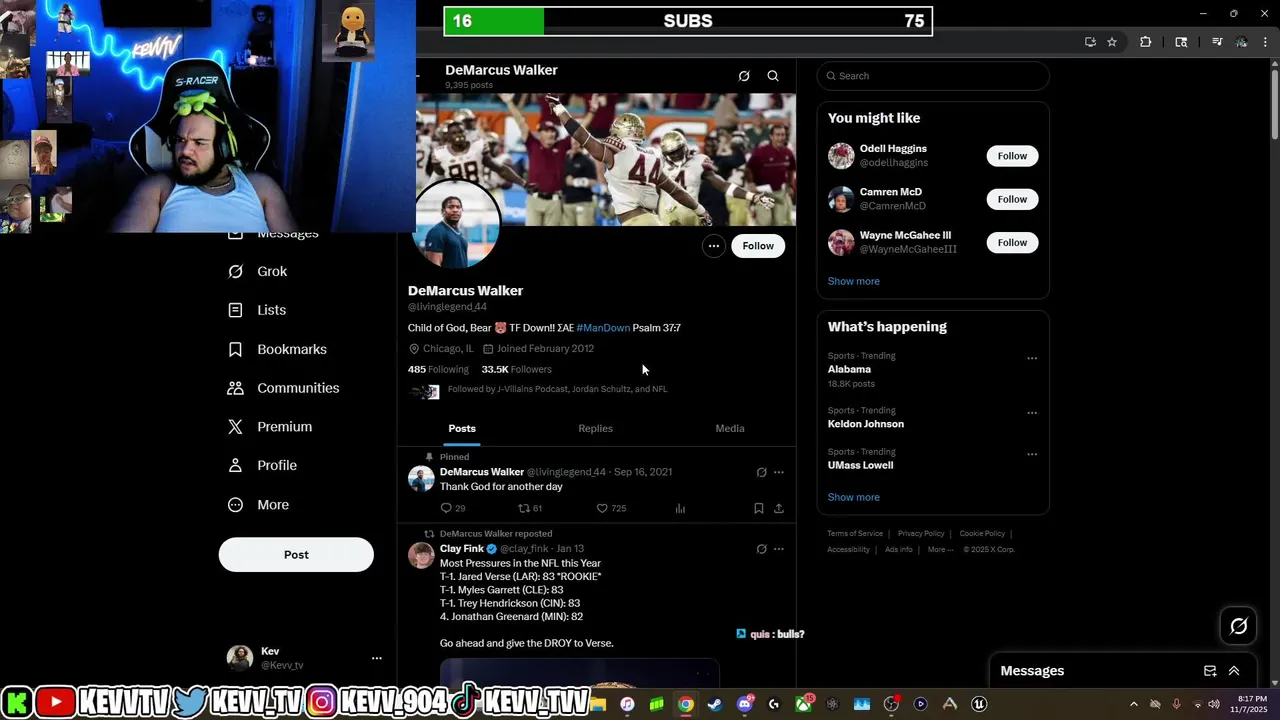The image size is (1280, 720).
Task: Open more options on Clay Fink post
Action: (779, 549)
